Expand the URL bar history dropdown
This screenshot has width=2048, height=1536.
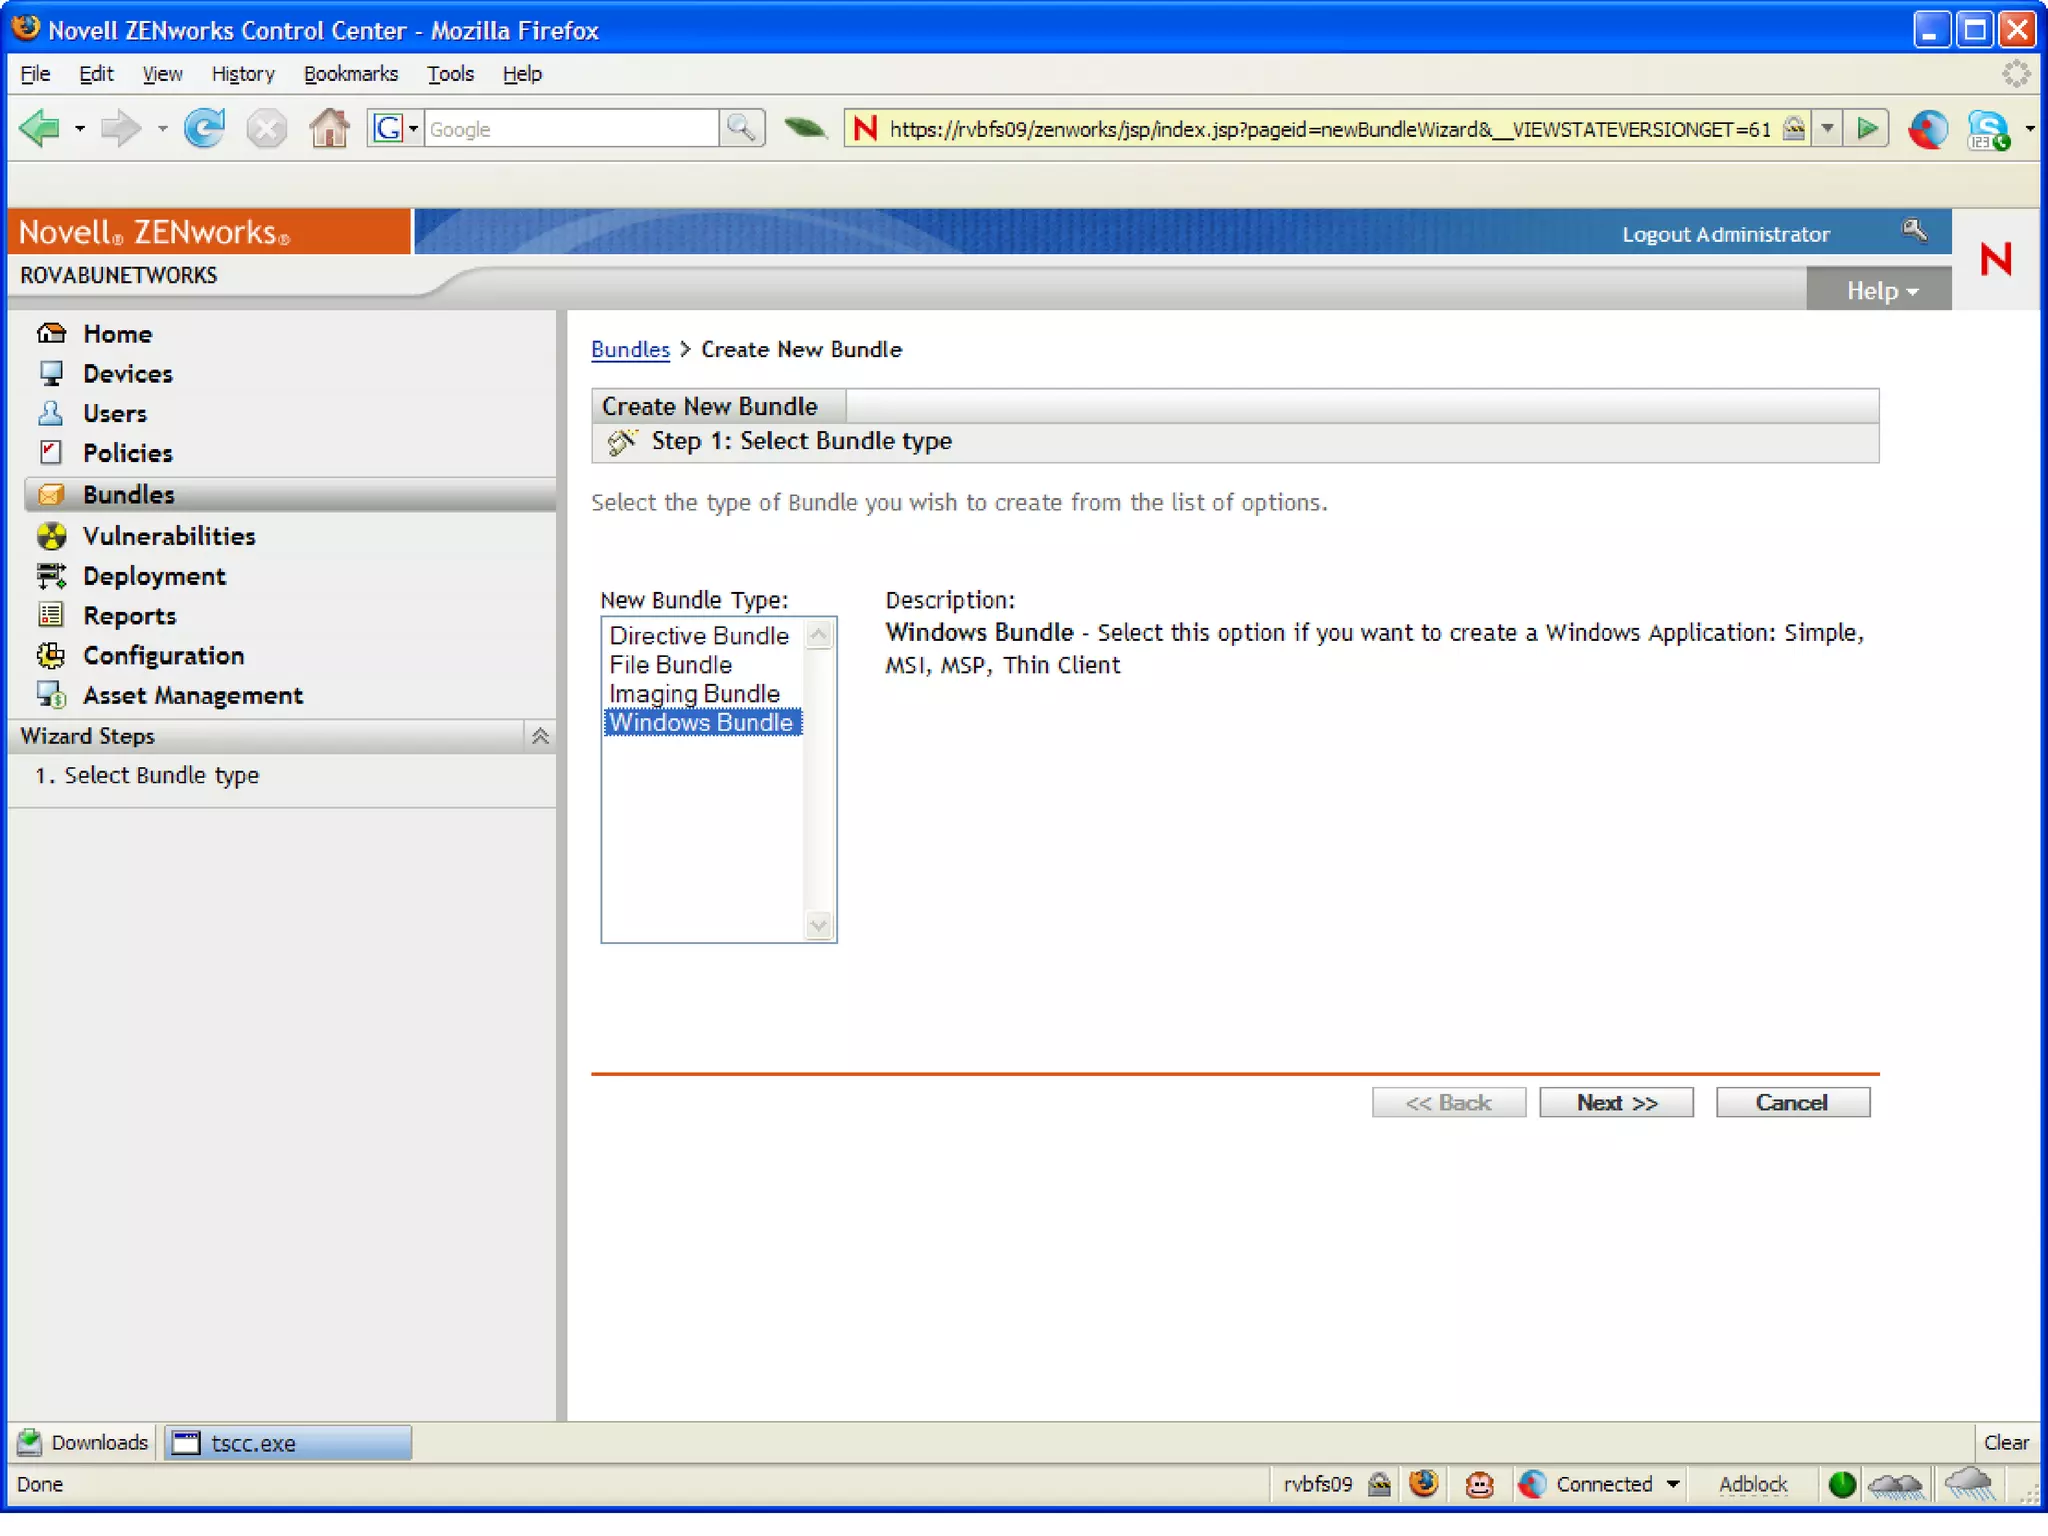tap(1827, 128)
